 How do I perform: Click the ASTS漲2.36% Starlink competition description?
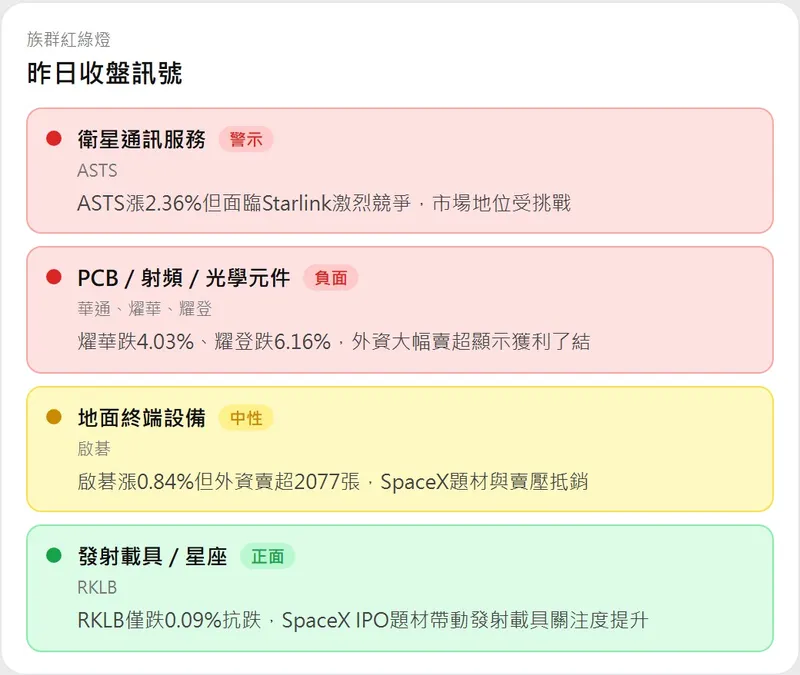(323, 203)
